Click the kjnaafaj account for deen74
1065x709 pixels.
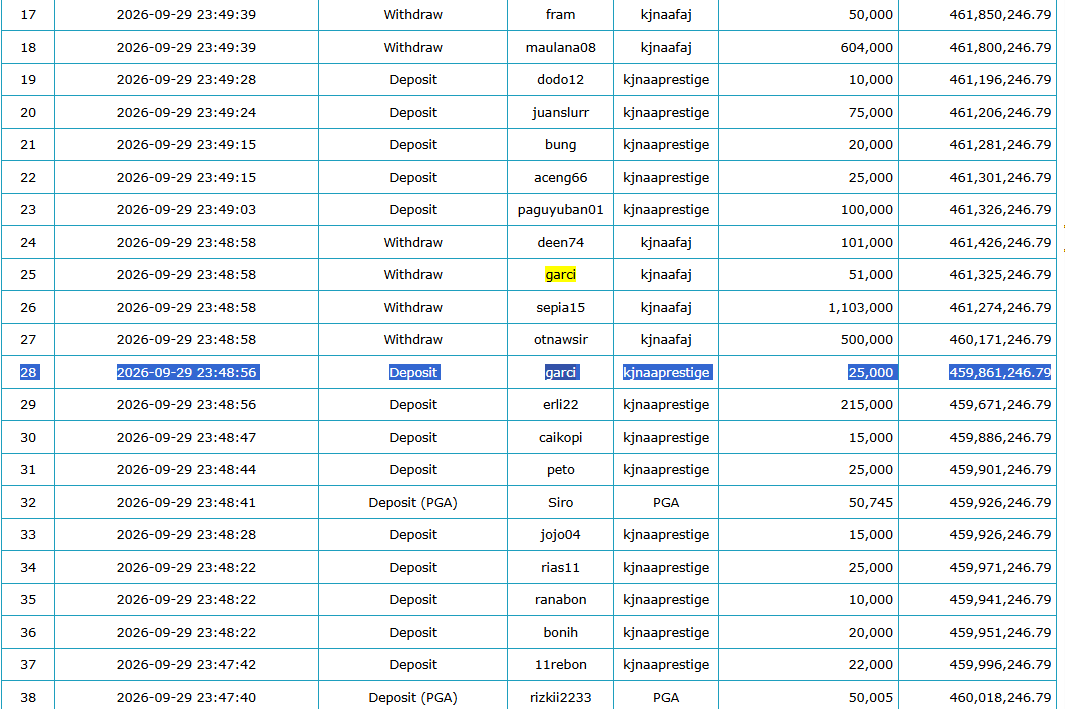click(666, 242)
